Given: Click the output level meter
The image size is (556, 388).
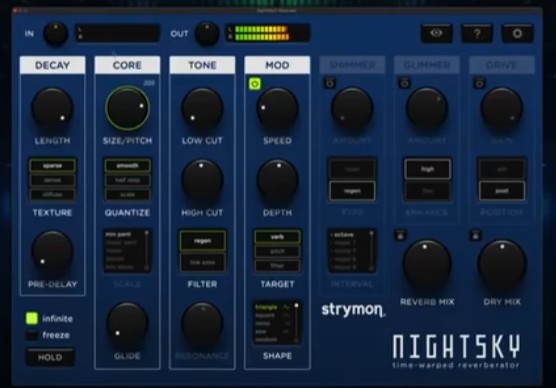Looking at the screenshot, I should tap(268, 33).
